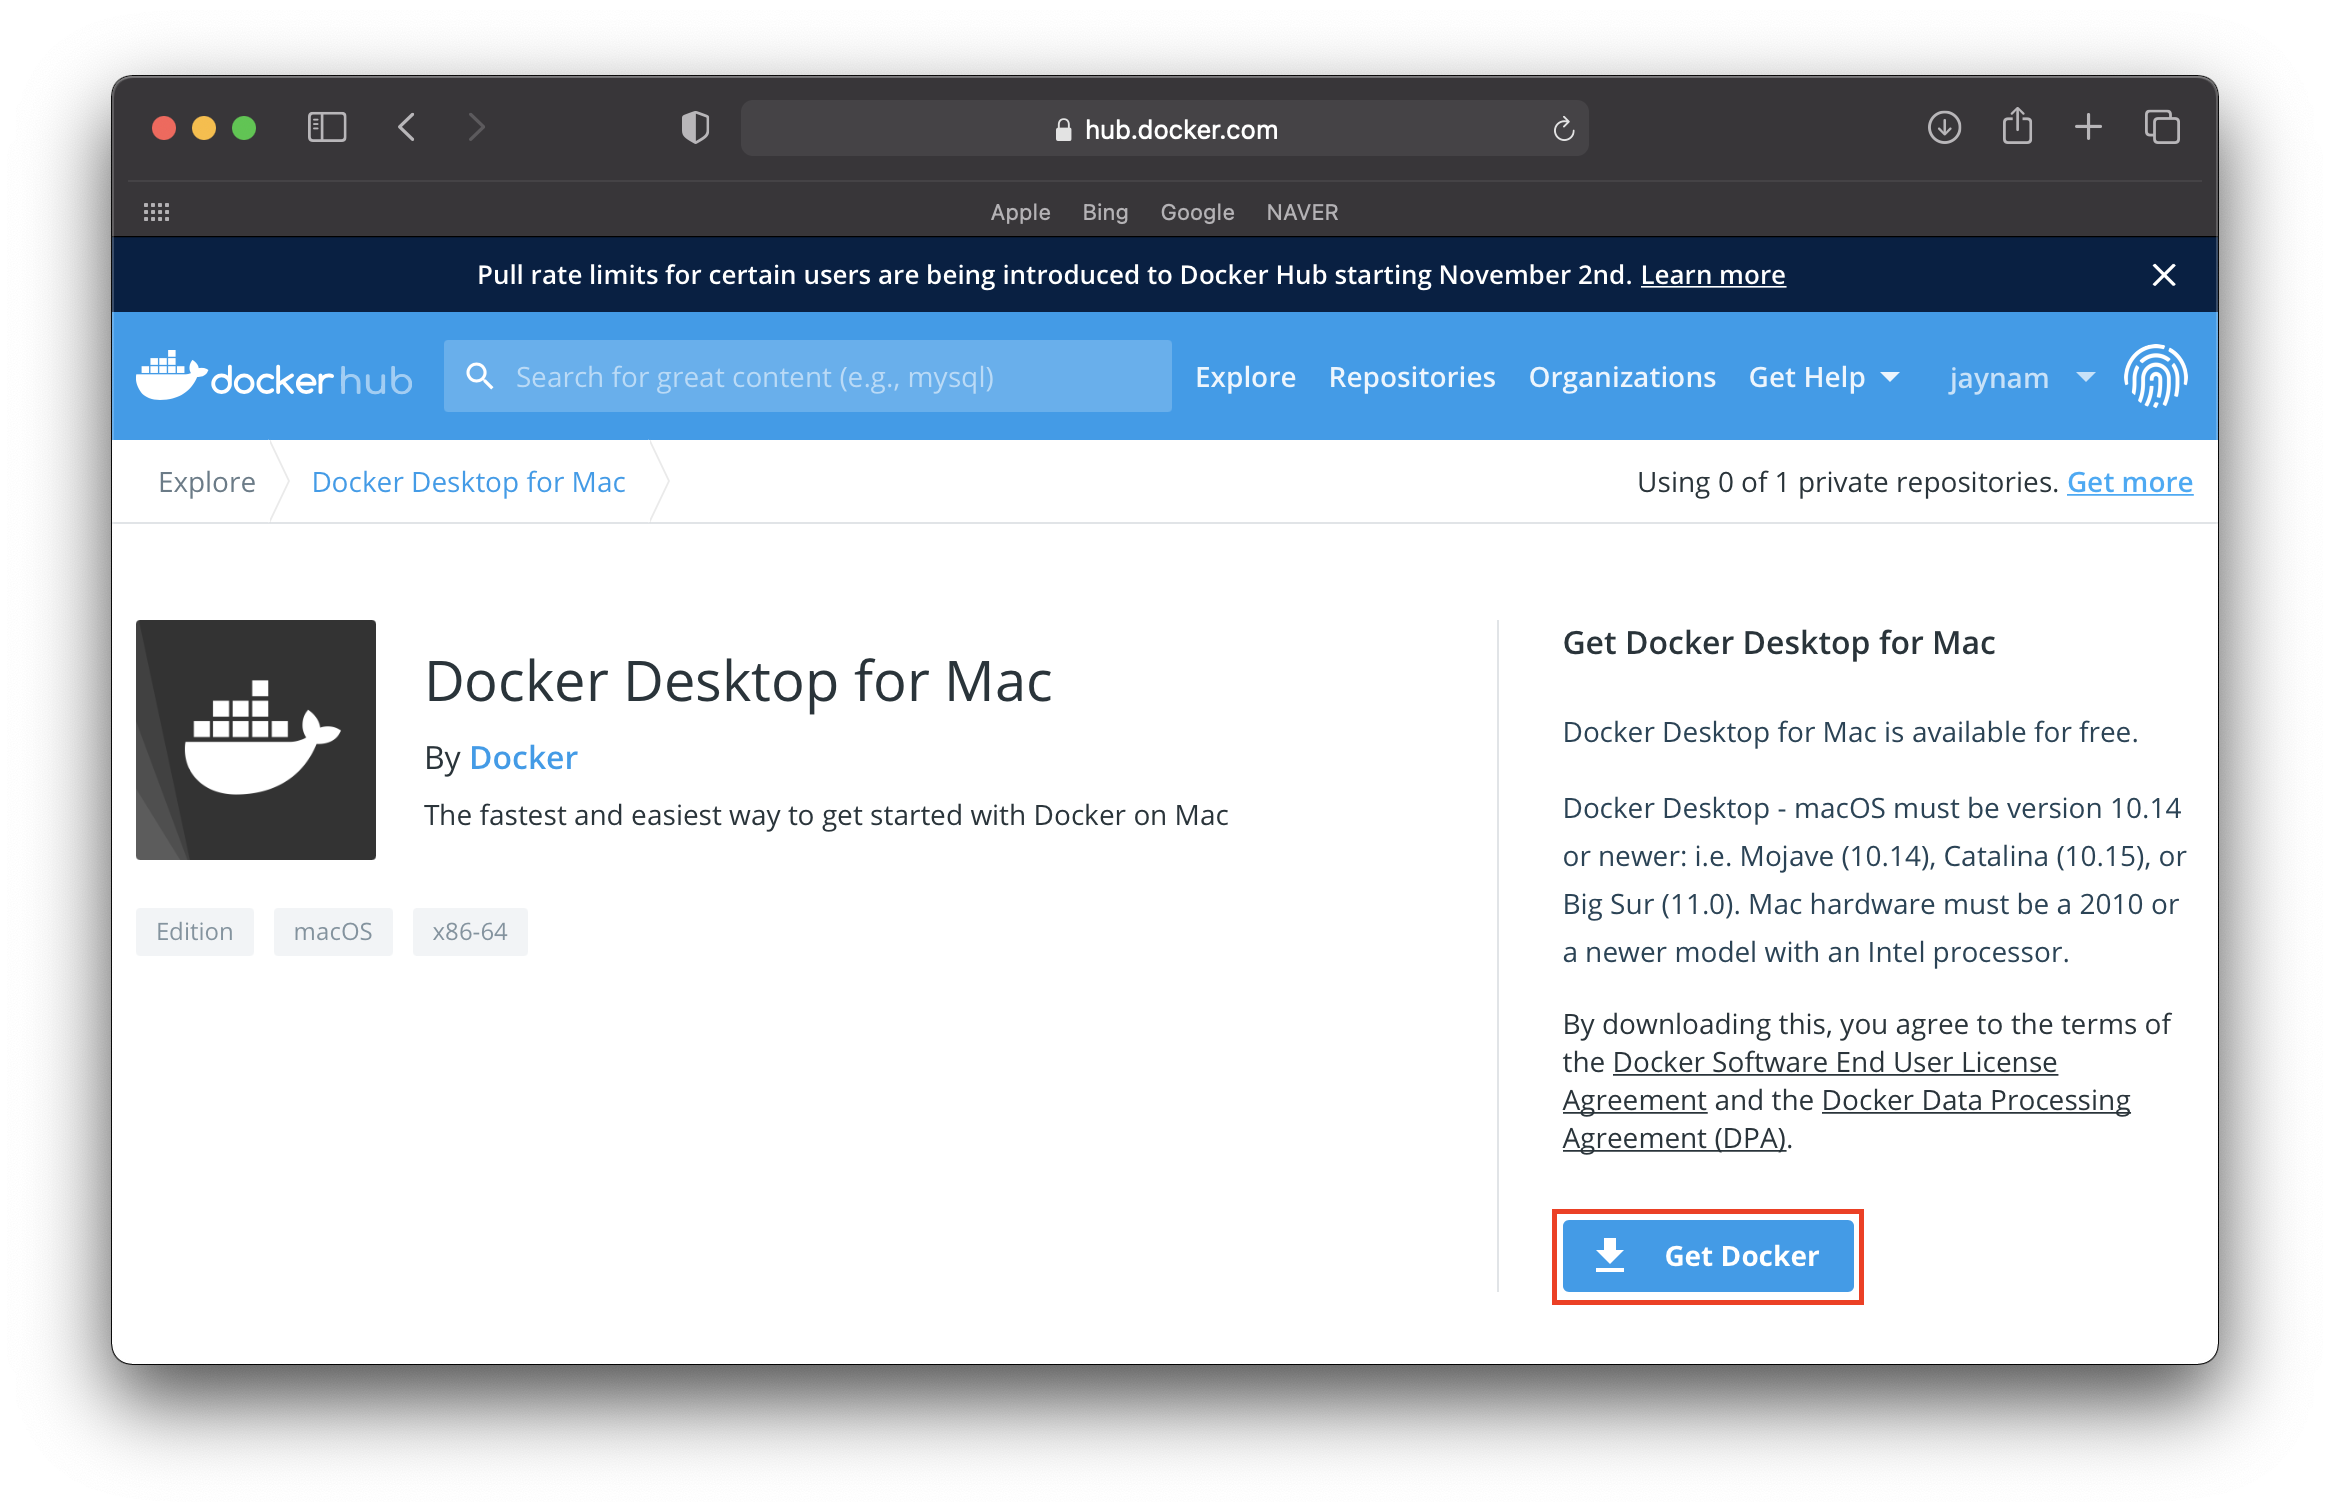Click the Explore navigation menu item
The image size is (2330, 1512).
[1243, 377]
